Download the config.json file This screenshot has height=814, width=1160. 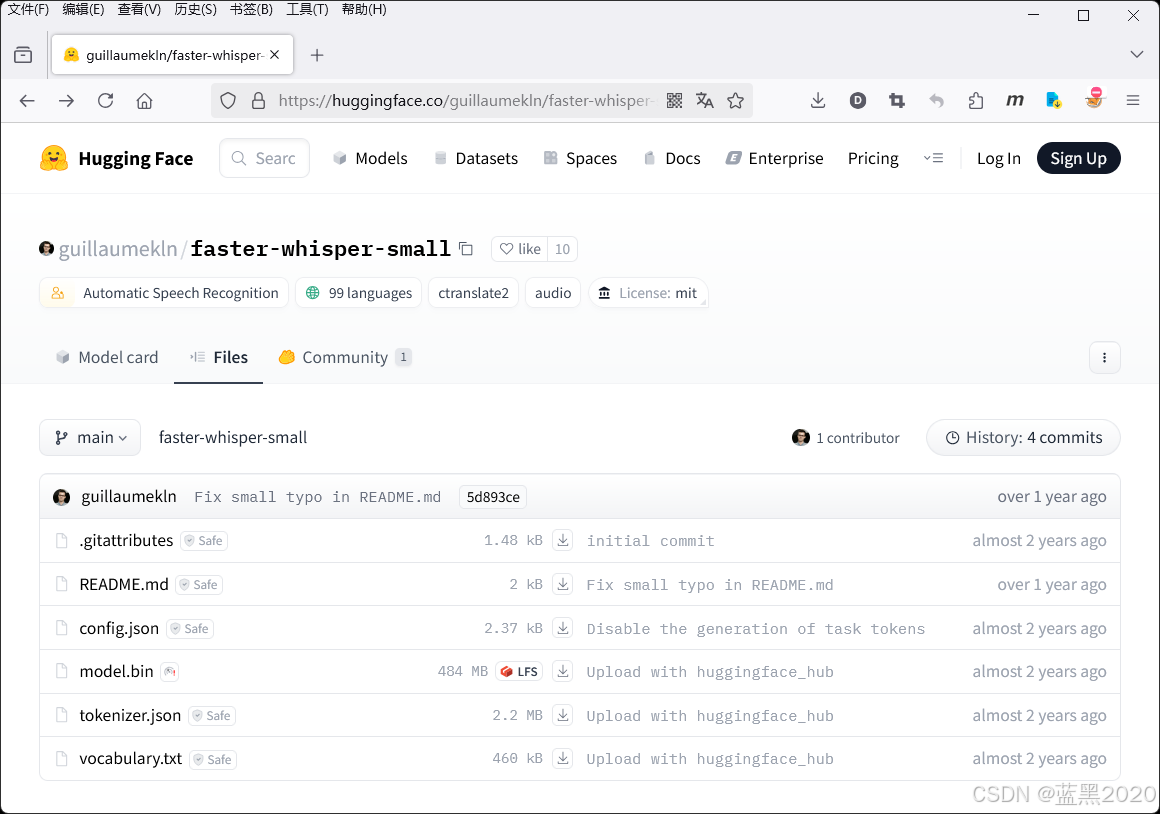click(x=563, y=628)
